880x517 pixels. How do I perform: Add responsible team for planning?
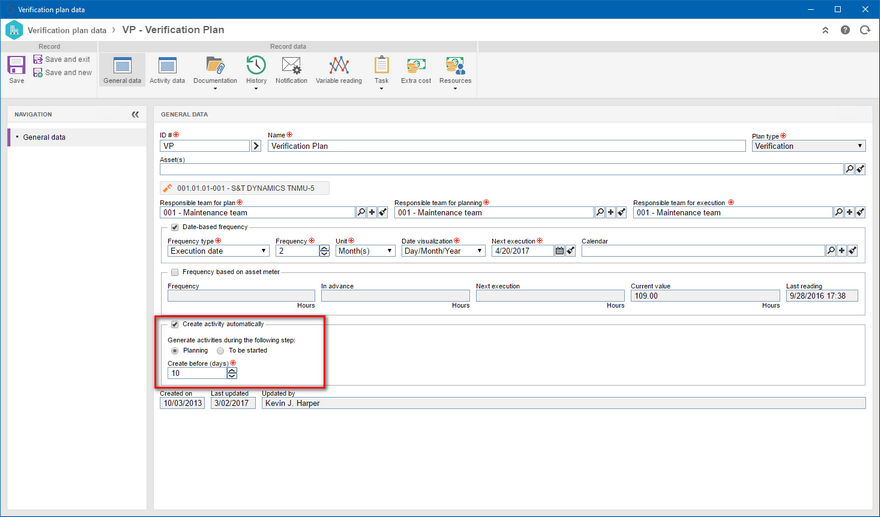click(x=611, y=213)
